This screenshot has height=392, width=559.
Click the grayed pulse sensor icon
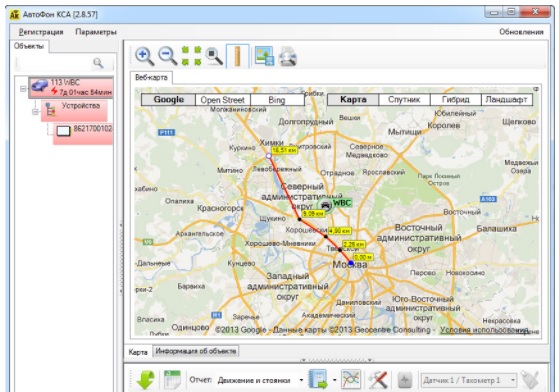[x=404, y=380]
